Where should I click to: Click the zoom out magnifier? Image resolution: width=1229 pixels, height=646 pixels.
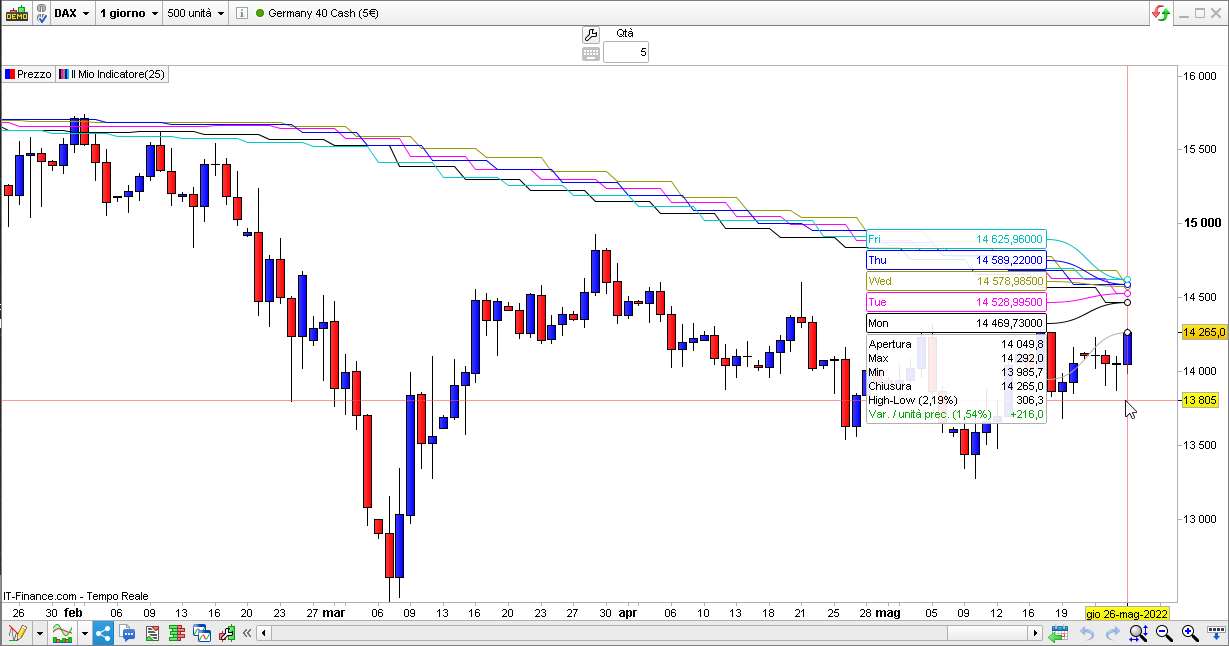1164,633
